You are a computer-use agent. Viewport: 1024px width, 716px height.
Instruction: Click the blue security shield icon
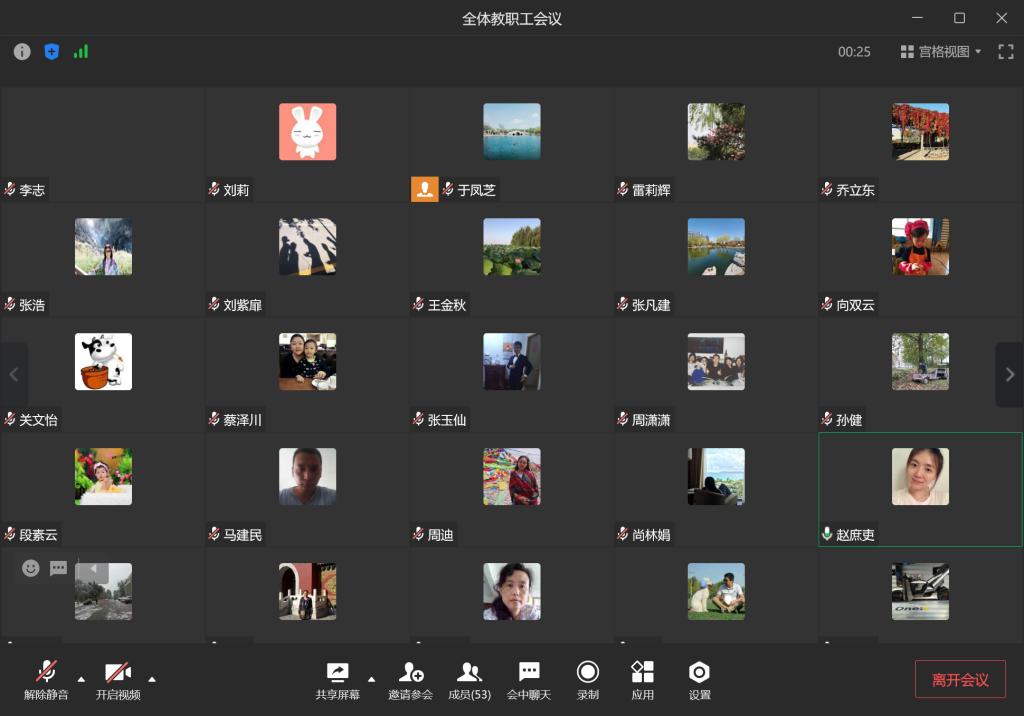52,52
